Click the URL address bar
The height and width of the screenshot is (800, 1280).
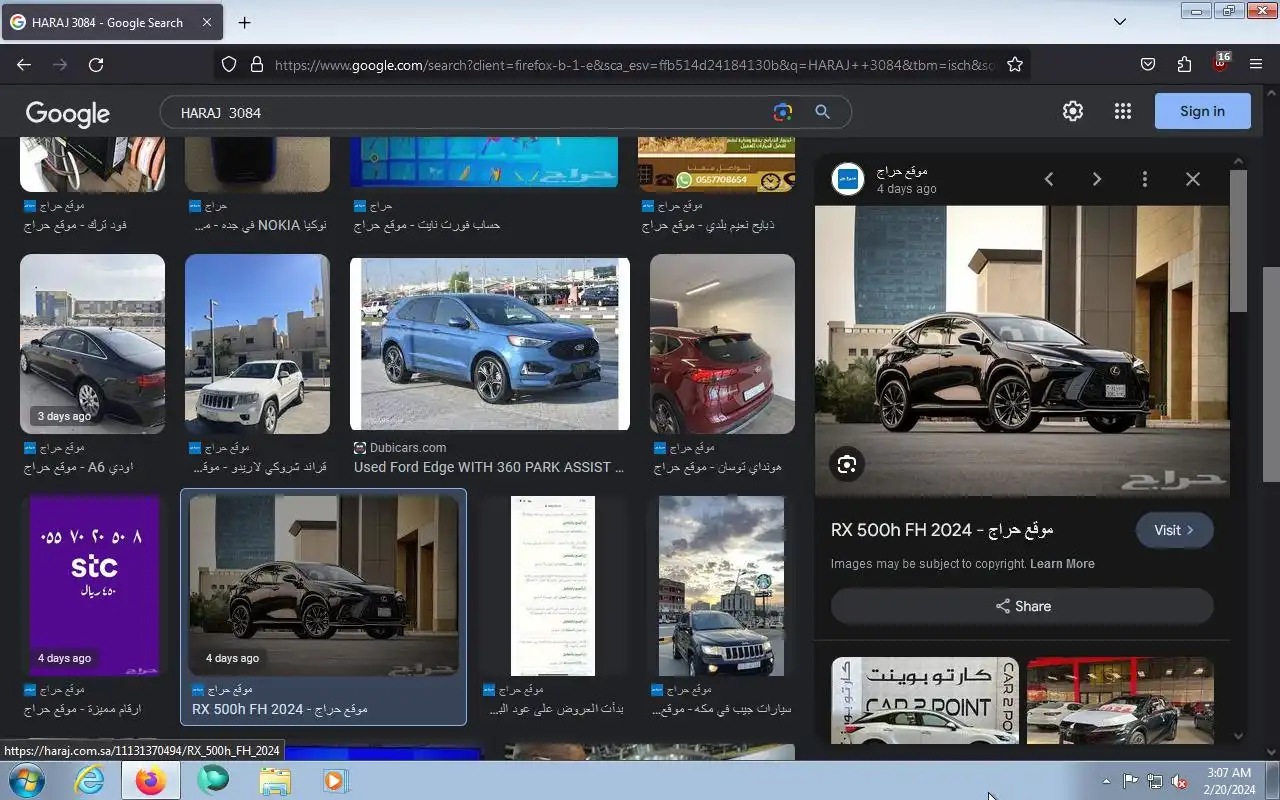coord(633,65)
